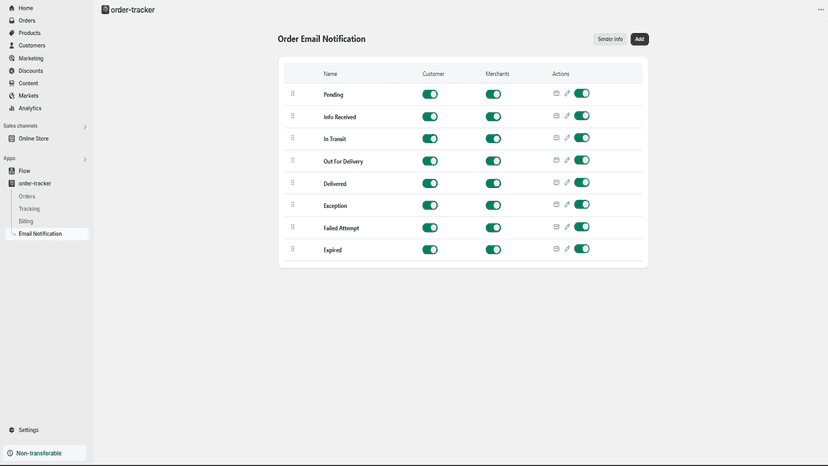Click the Sender info button

(x=610, y=39)
